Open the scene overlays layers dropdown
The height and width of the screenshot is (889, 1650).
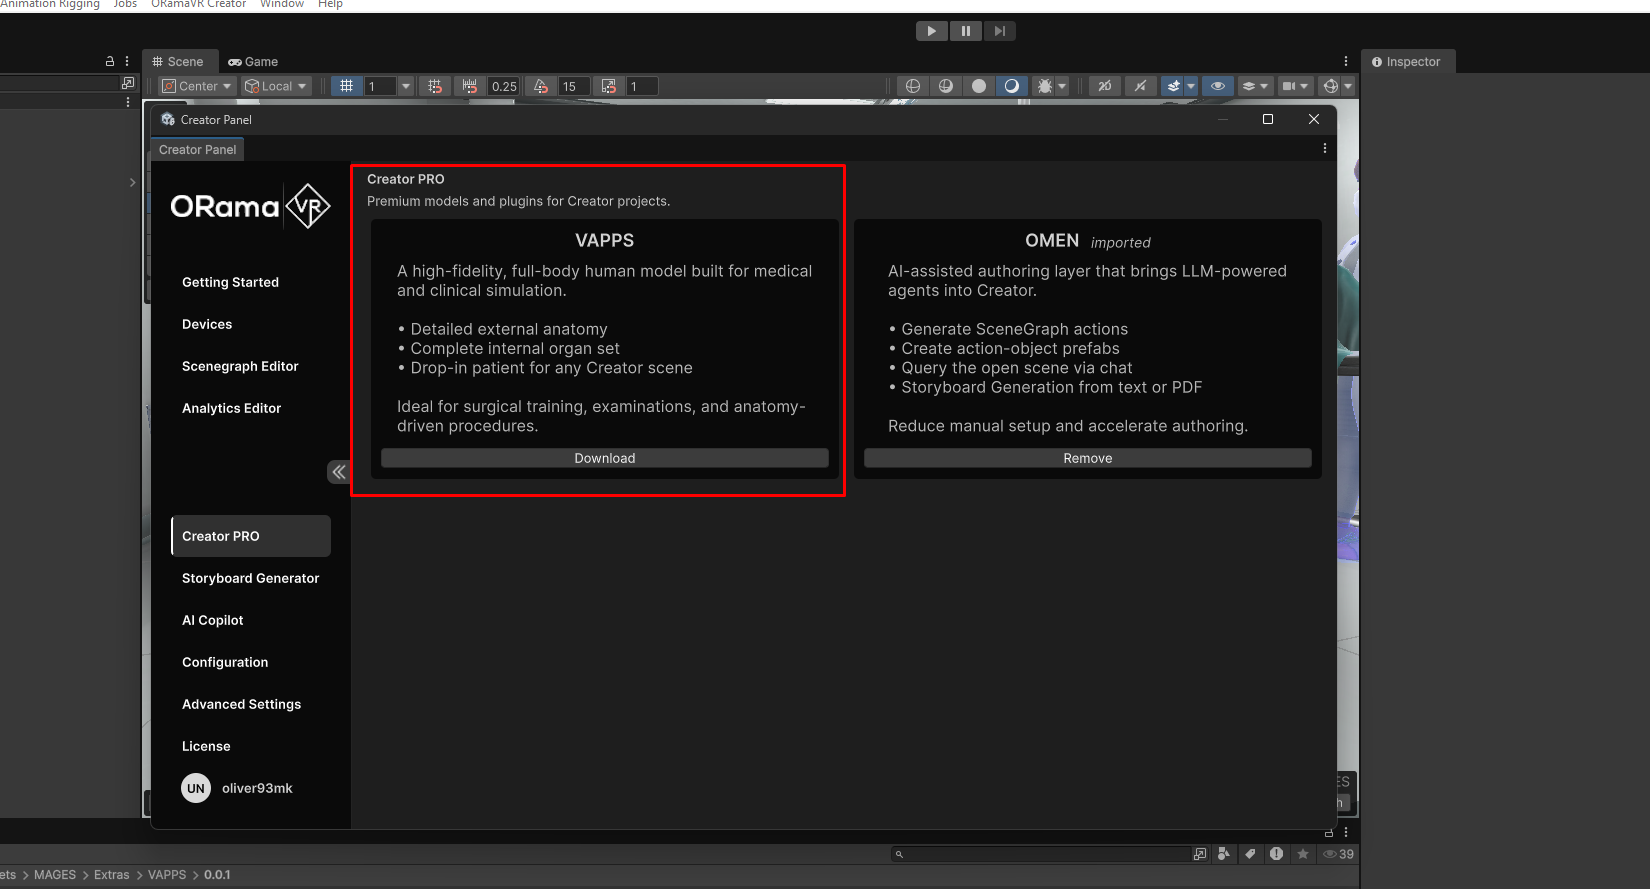pyautogui.click(x=1254, y=86)
